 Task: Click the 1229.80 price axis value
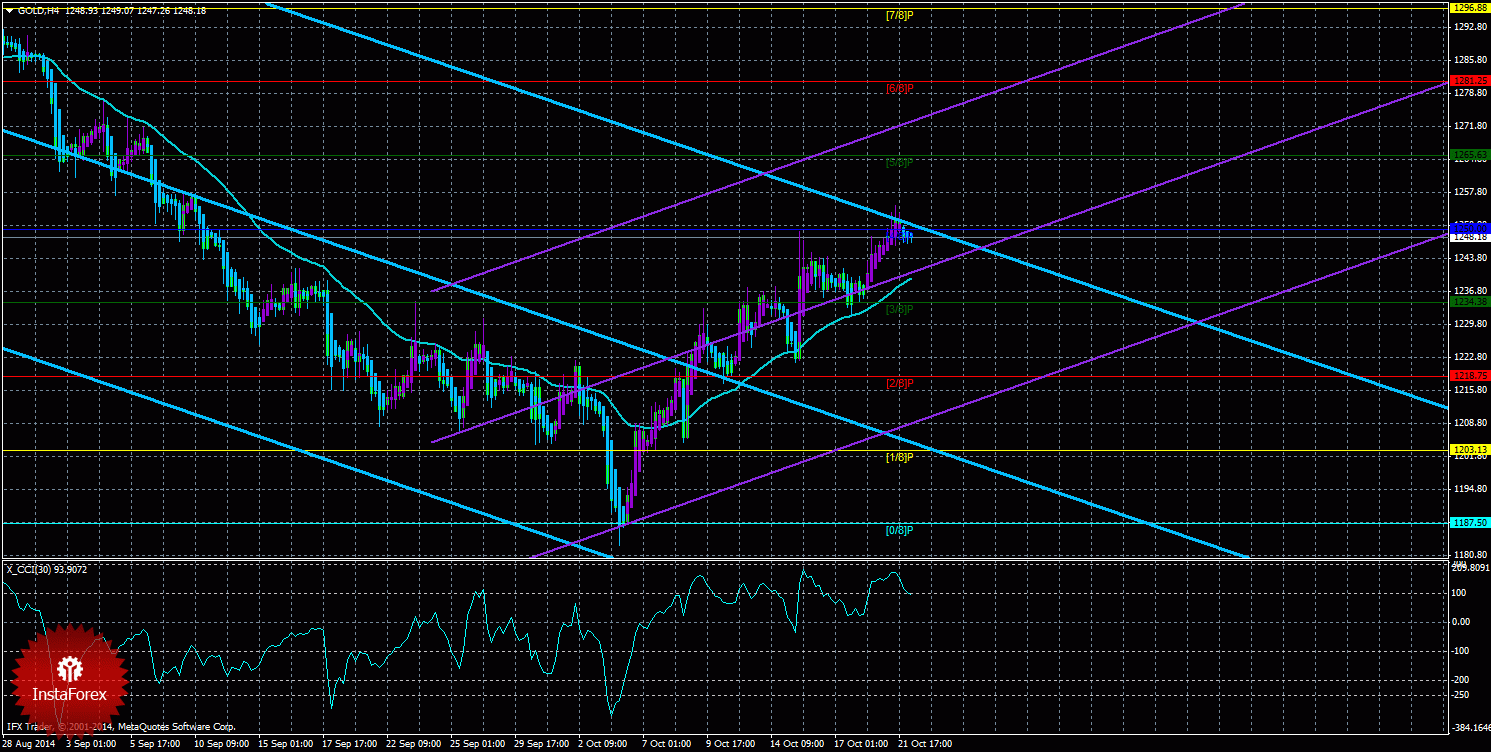coord(1470,324)
